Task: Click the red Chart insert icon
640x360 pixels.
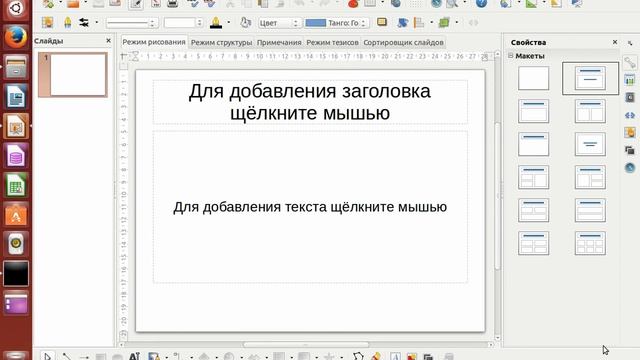Action: pyautogui.click(x=353, y=4)
